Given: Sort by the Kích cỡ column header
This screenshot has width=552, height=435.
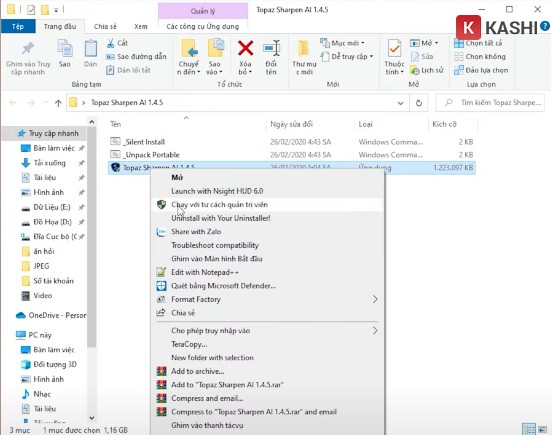Looking at the screenshot, I should coord(444,124).
